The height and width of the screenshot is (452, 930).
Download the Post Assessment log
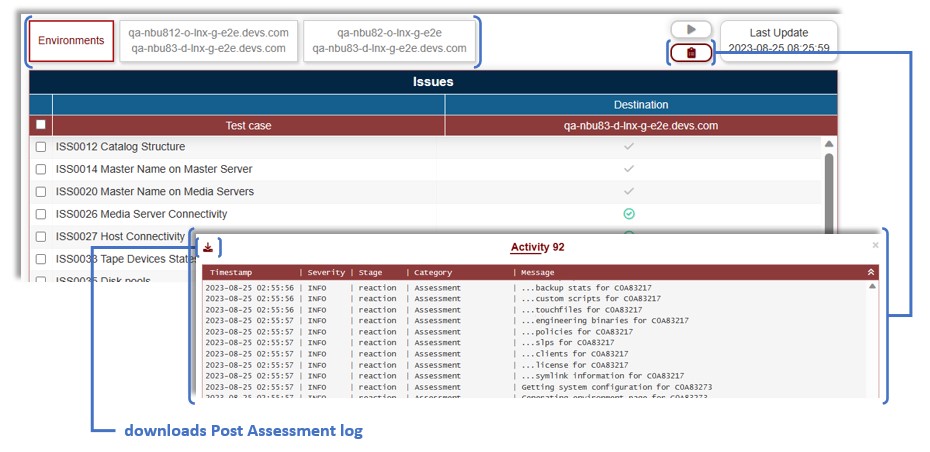208,247
